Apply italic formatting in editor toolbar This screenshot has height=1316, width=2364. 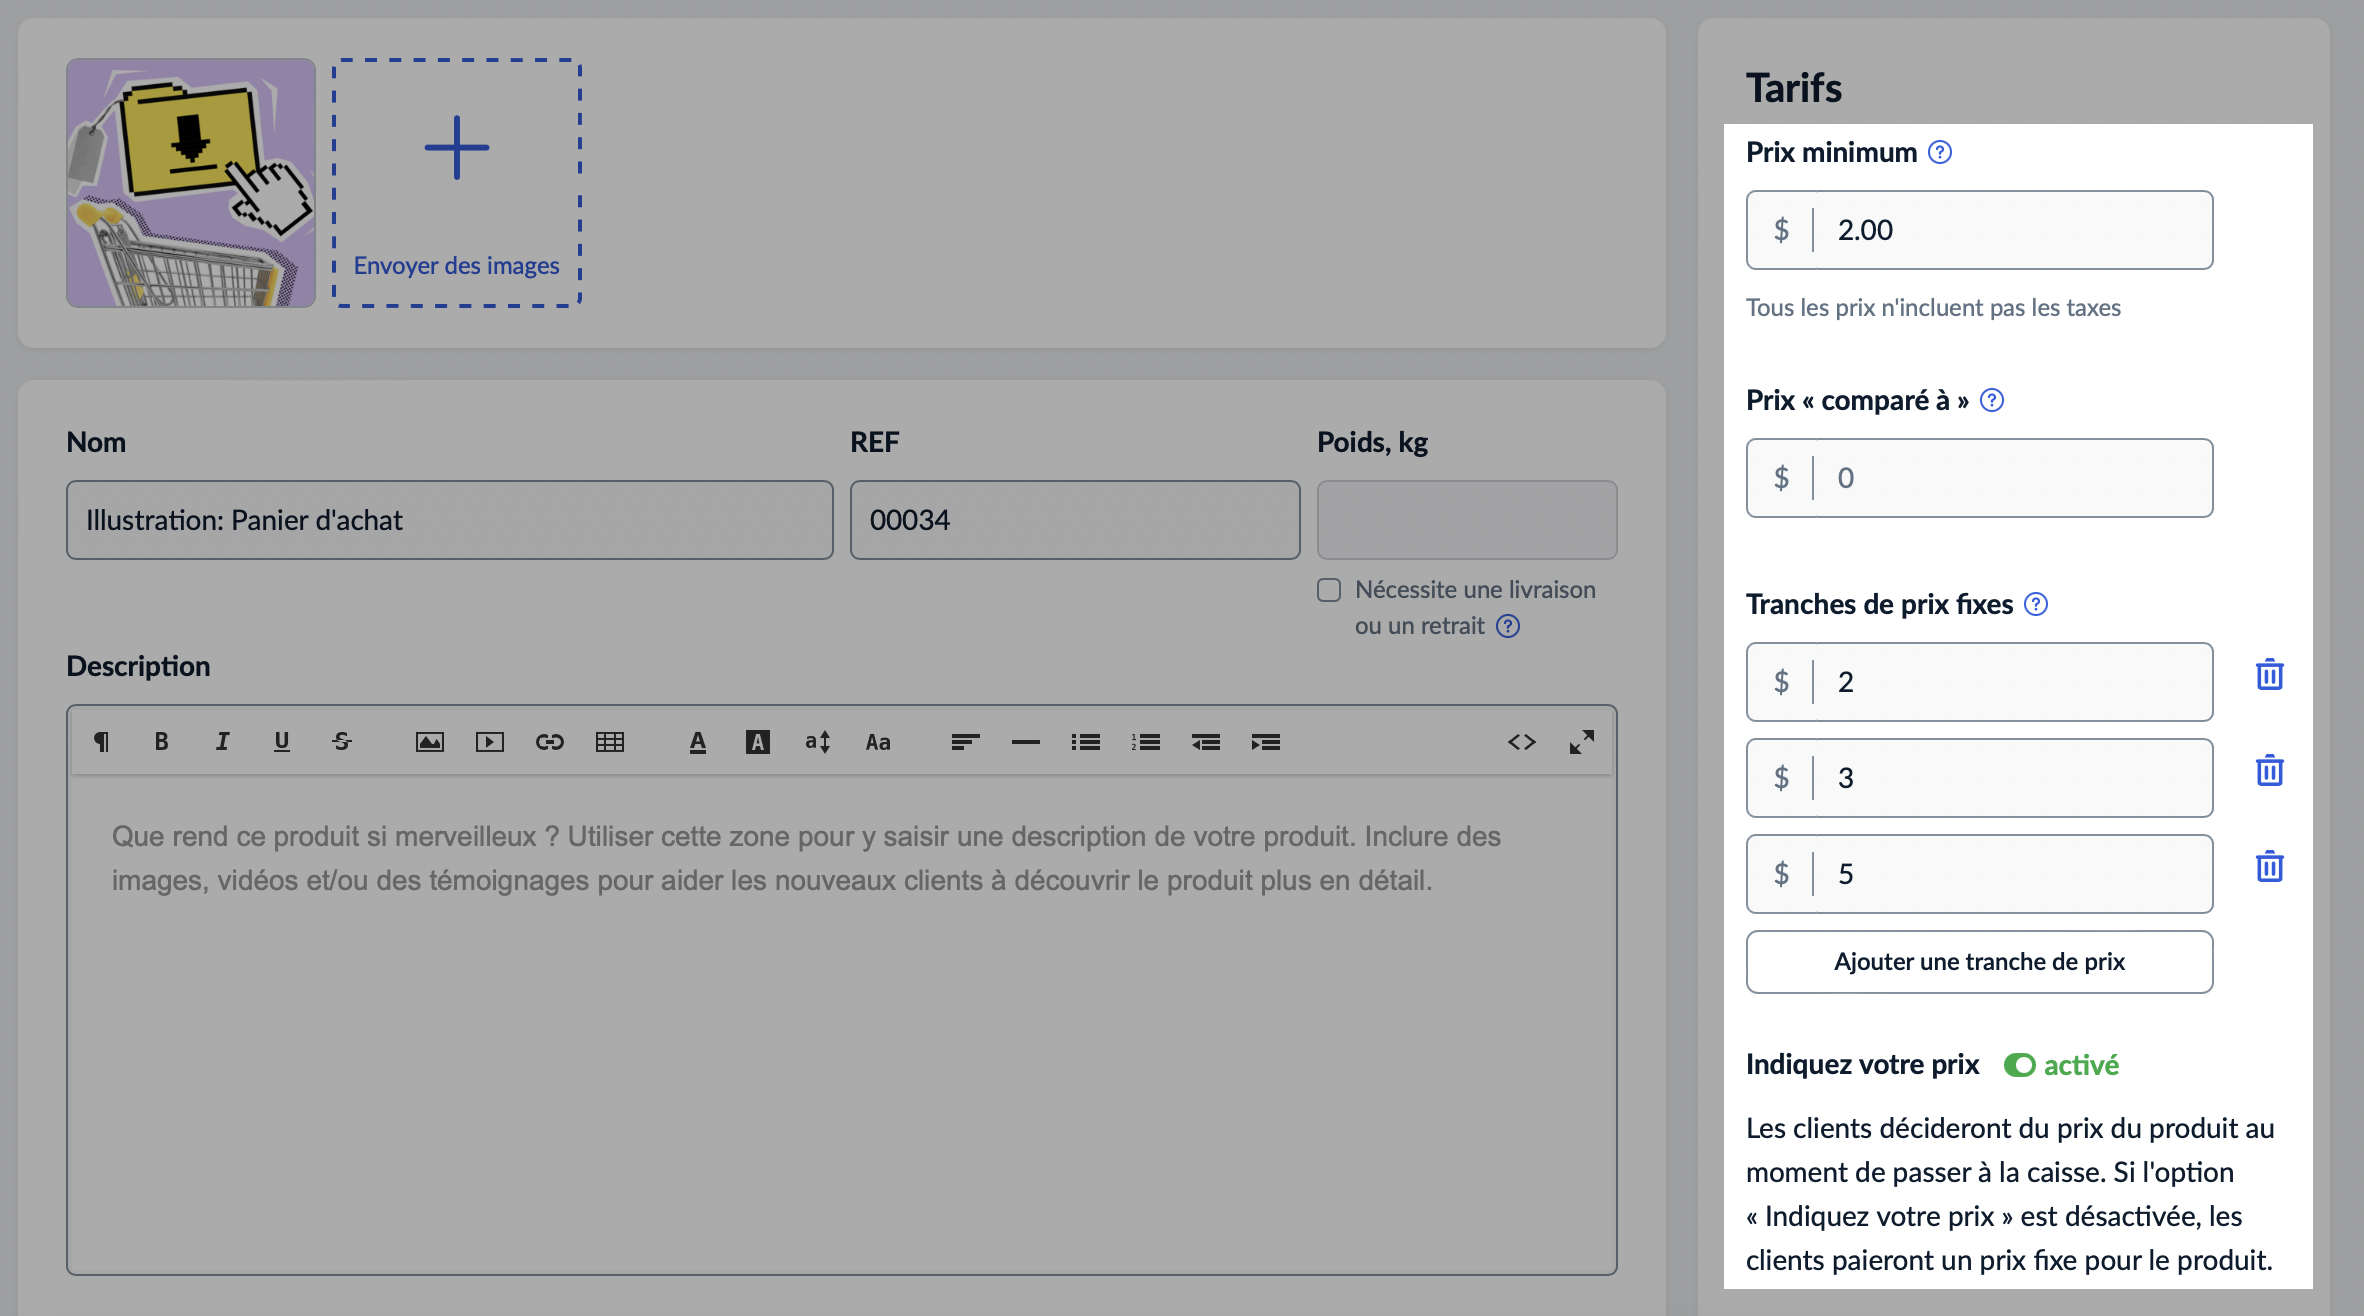tap(222, 742)
